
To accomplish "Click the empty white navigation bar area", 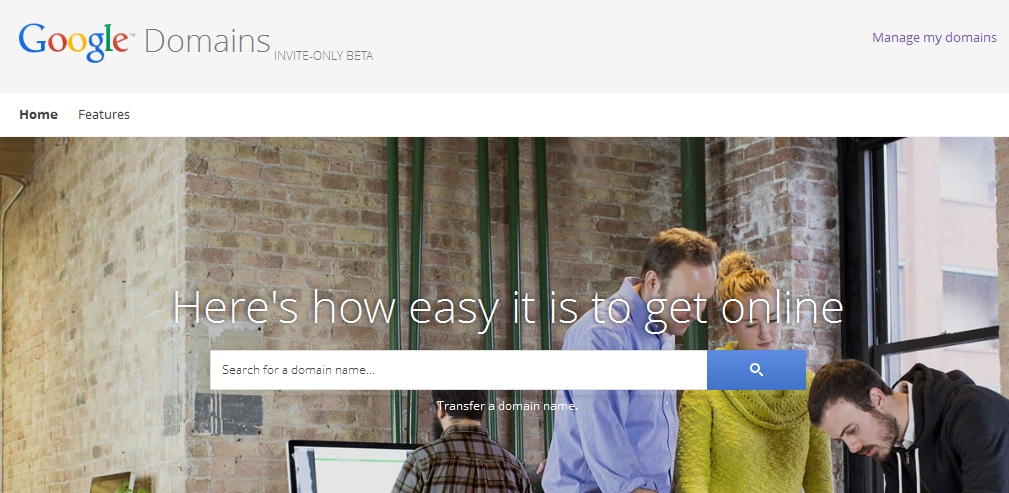I will click(x=566, y=115).
